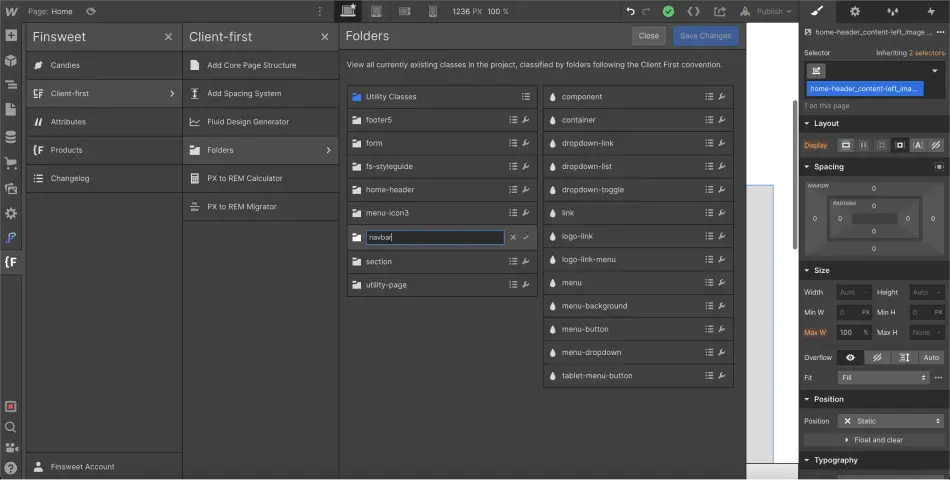Click wrench icon for menu-button class
This screenshot has width=950, height=480.
(x=722, y=329)
